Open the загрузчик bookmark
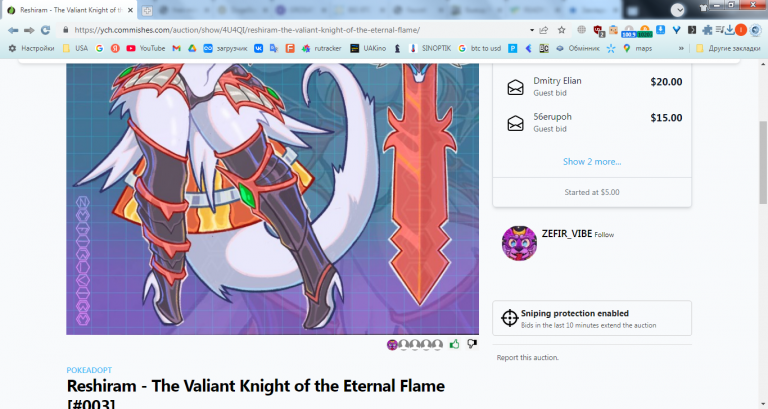Screen dimensions: 768x409 click(225, 48)
